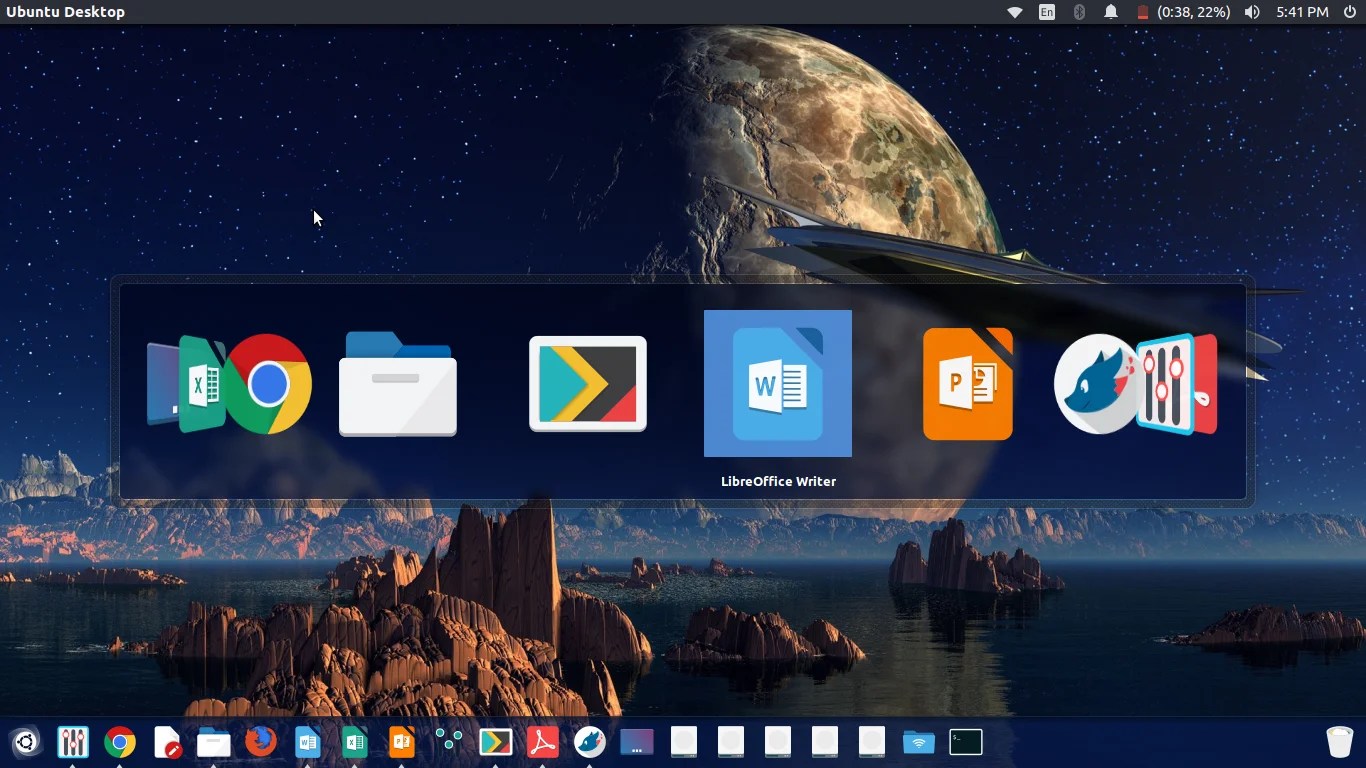Select the colorful arrow app in the switcher

(588, 384)
